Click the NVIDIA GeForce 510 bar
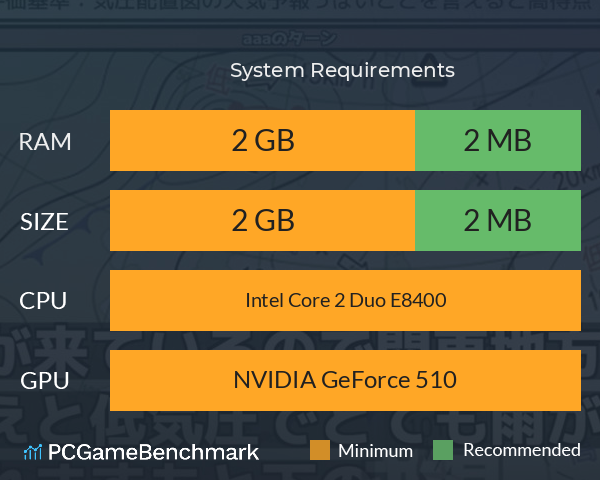 click(345, 380)
